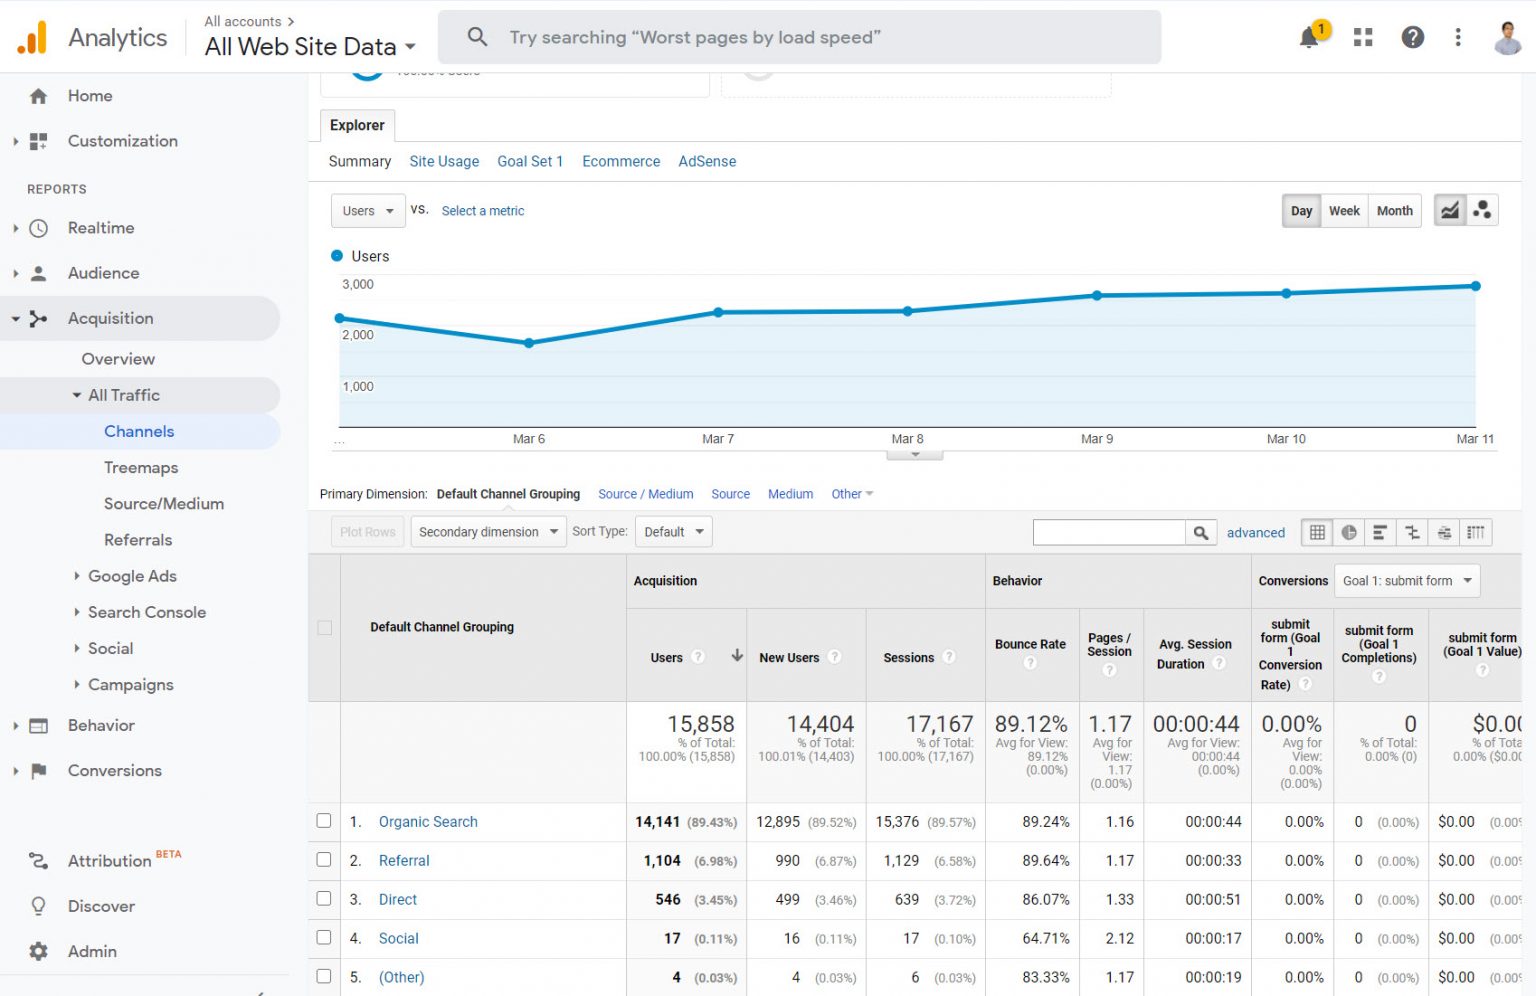The image size is (1536, 996).
Task: Open the Help question mark icon
Action: (1412, 37)
